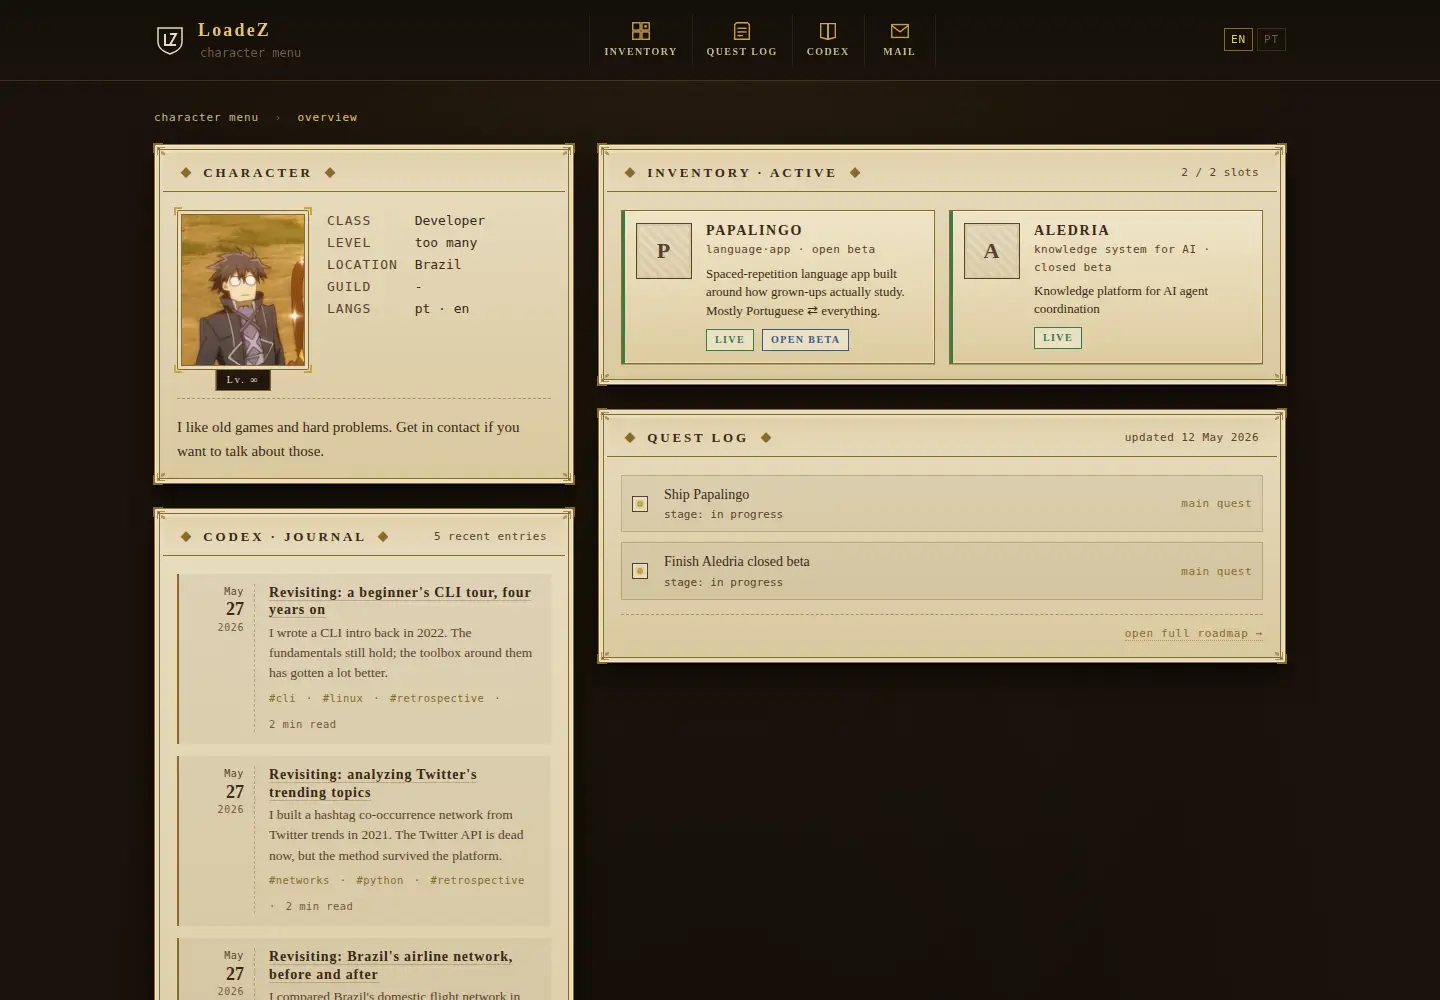Click the Papalingo 'P' tile icon
This screenshot has height=1000, width=1440.
point(664,251)
